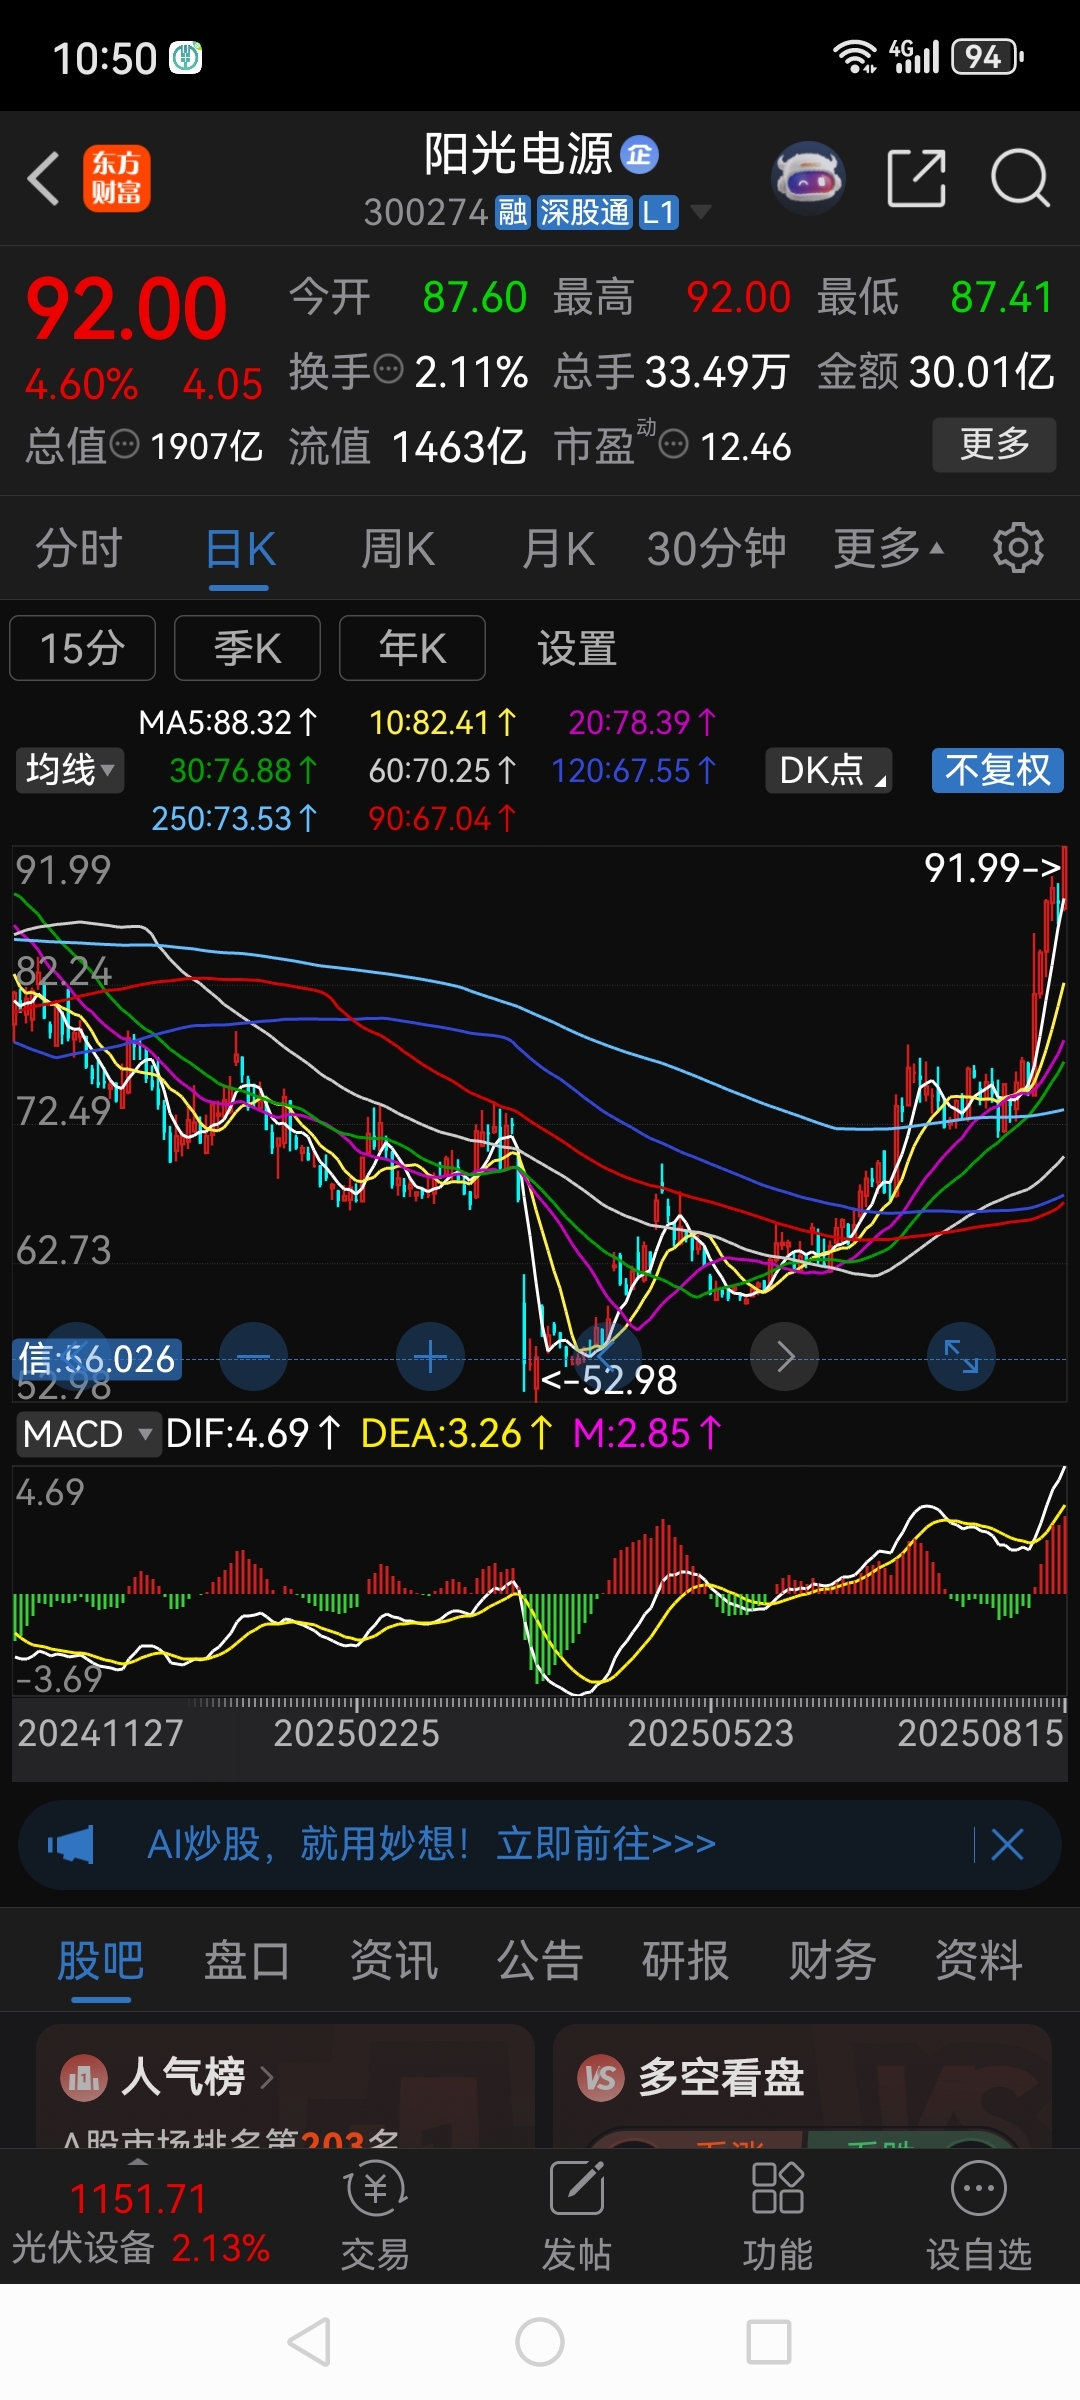Tap Android back navigation button
Screen dimensions: 1080x2400
pos(309,2342)
